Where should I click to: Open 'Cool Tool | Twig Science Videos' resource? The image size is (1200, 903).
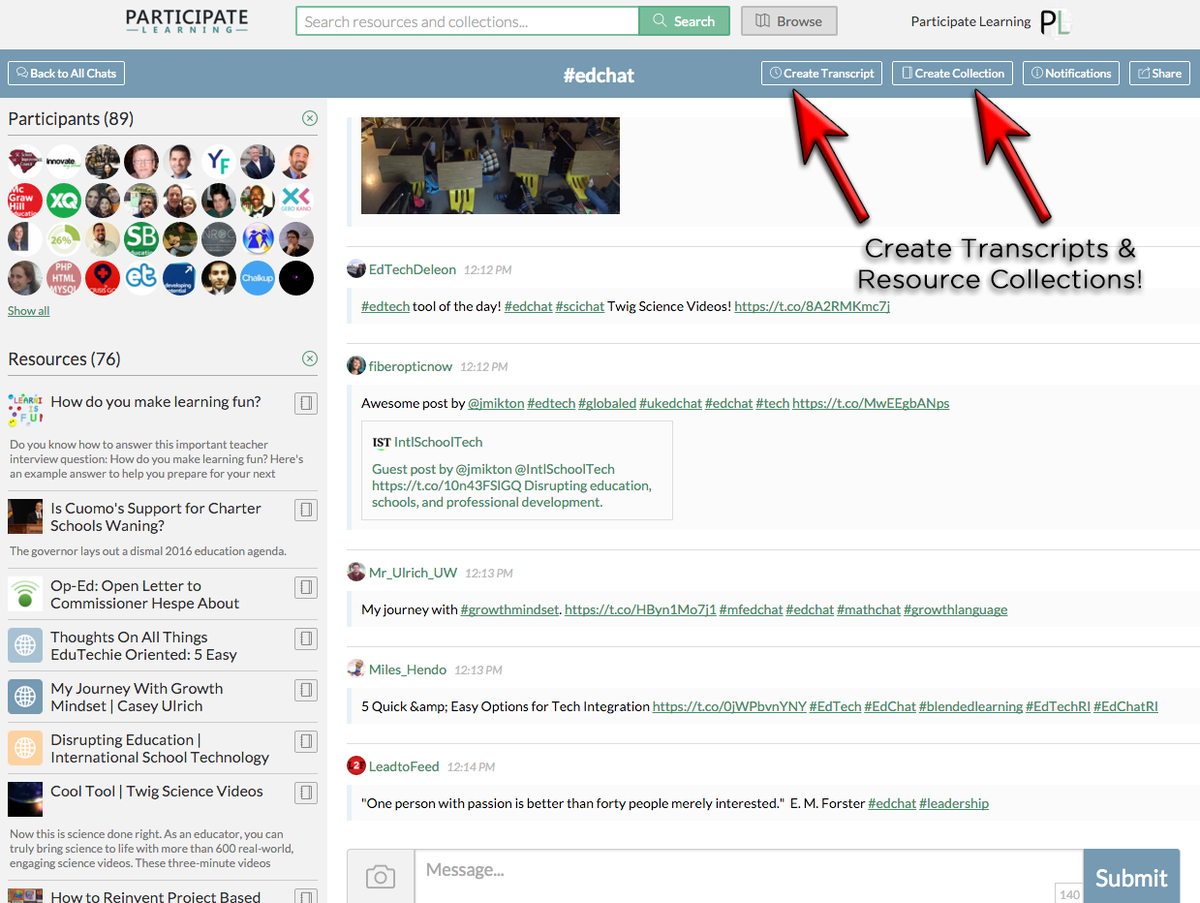click(157, 791)
